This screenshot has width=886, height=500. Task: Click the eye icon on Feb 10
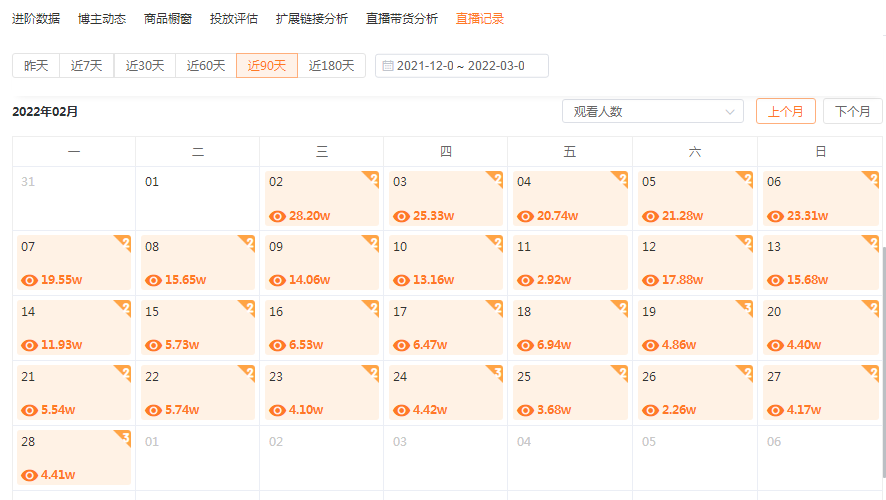[x=401, y=280]
